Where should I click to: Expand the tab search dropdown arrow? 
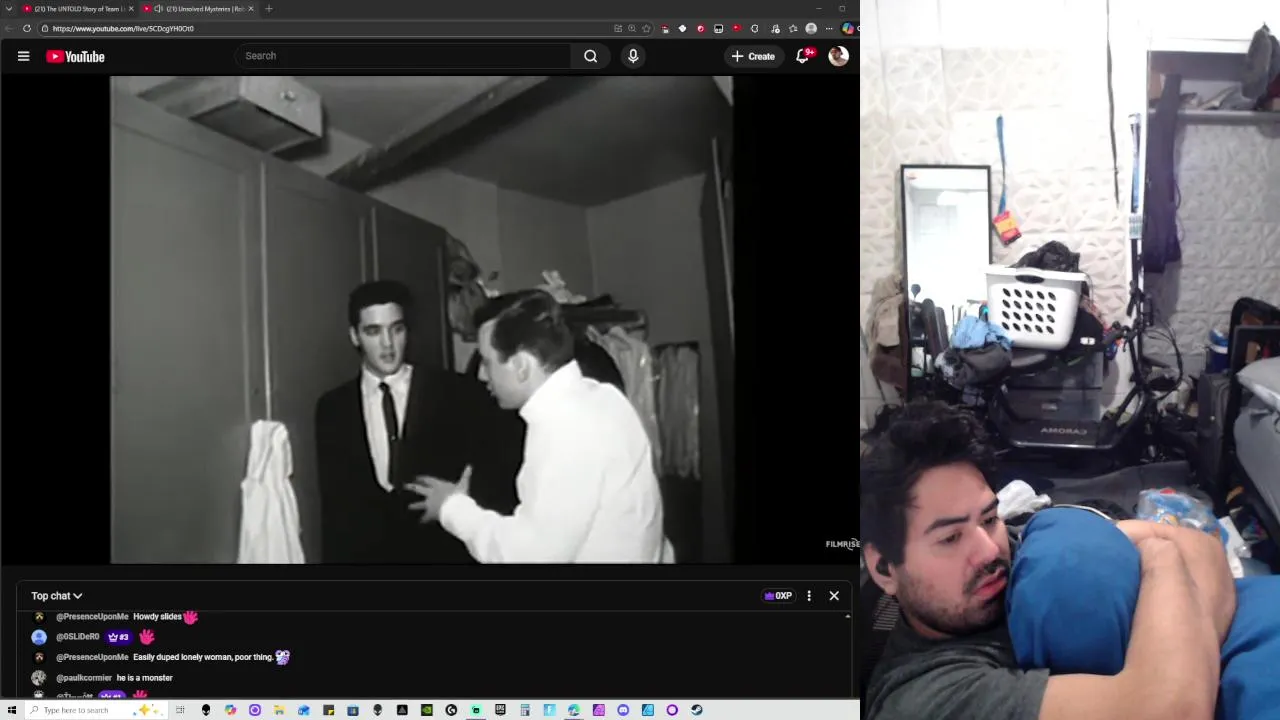click(x=9, y=9)
